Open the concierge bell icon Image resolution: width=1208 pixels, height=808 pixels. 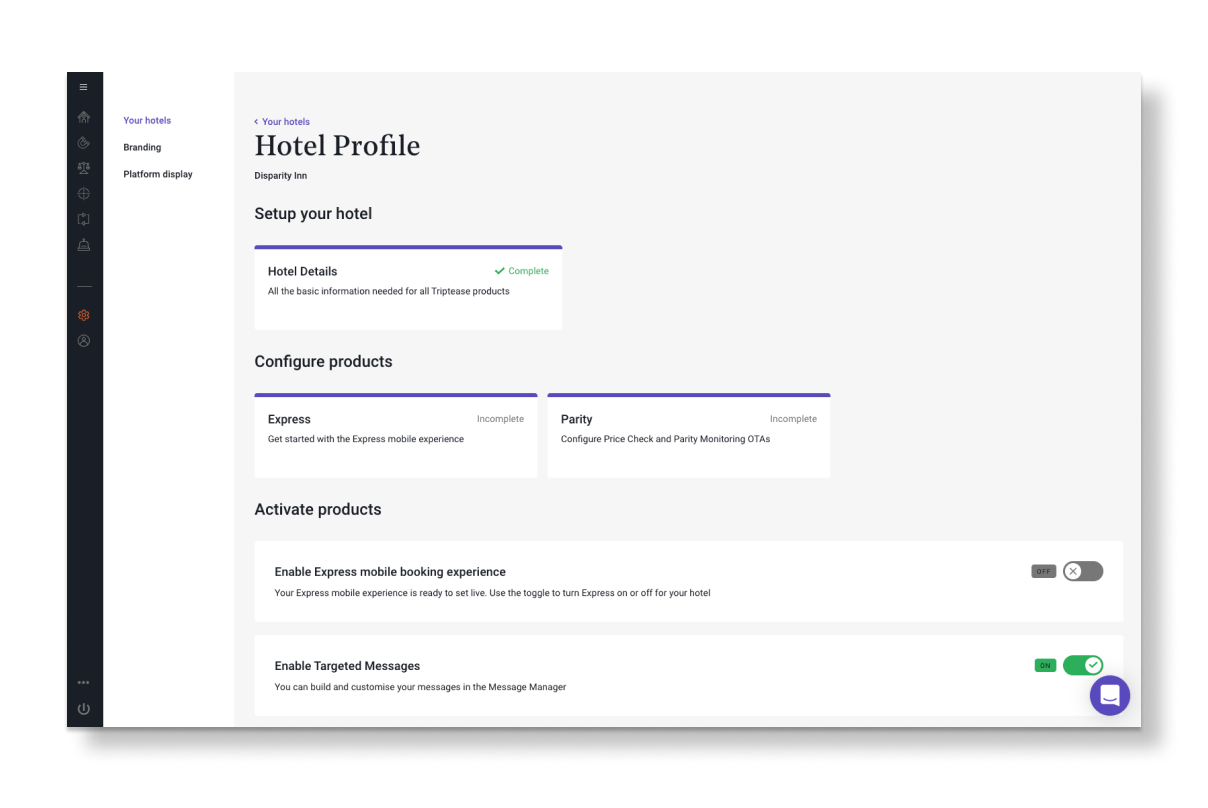(83, 245)
